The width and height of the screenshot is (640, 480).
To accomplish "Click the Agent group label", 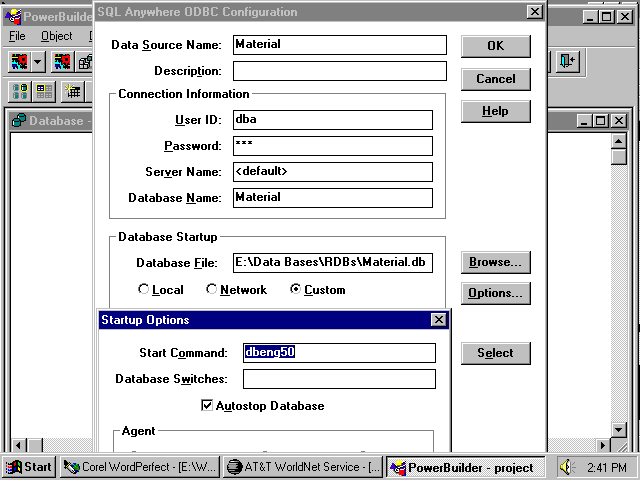I will pos(138,431).
